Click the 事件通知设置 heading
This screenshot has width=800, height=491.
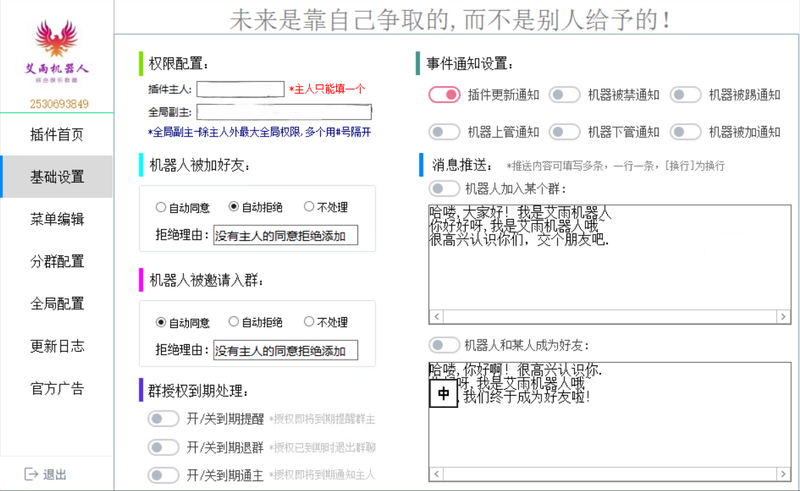(470, 64)
